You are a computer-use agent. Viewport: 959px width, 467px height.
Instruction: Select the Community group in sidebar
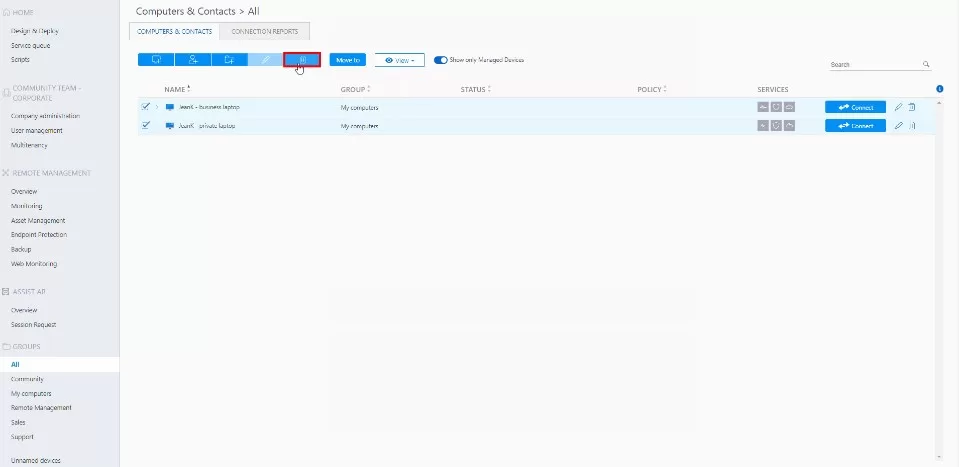pos(27,379)
